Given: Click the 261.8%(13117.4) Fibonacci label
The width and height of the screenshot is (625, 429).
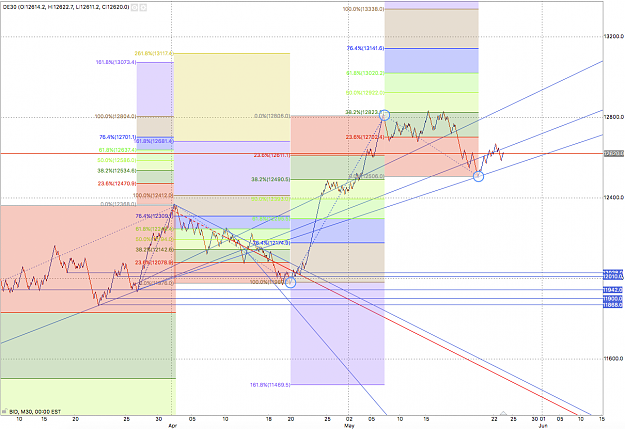Looking at the screenshot, I should 154,53.
